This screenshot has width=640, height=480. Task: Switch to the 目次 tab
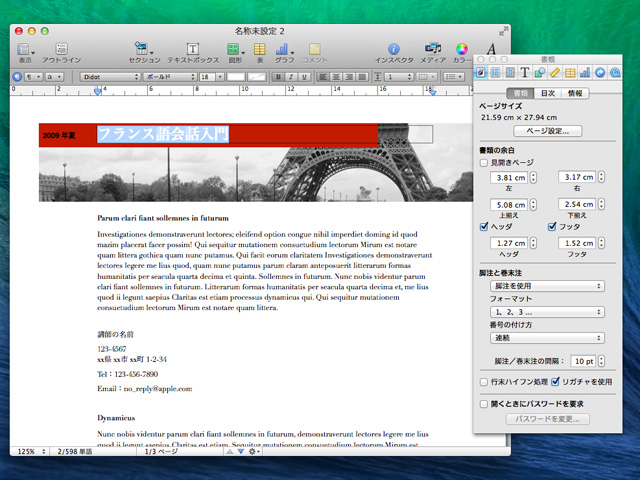pyautogui.click(x=547, y=93)
